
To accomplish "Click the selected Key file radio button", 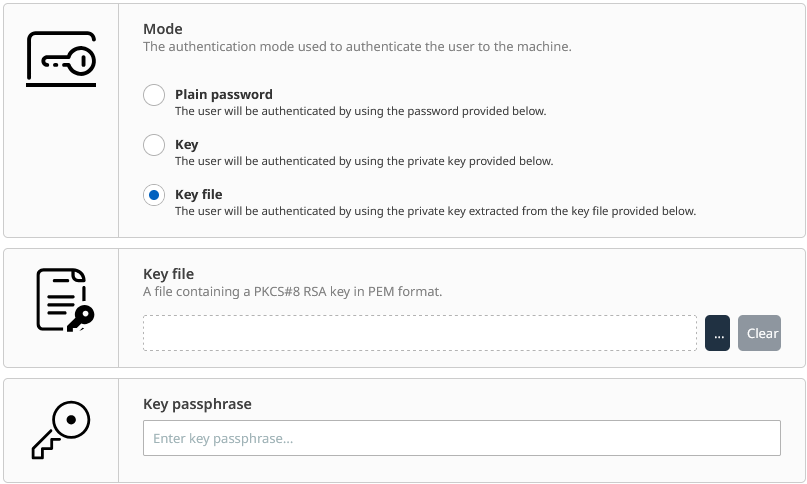I will coord(154,195).
